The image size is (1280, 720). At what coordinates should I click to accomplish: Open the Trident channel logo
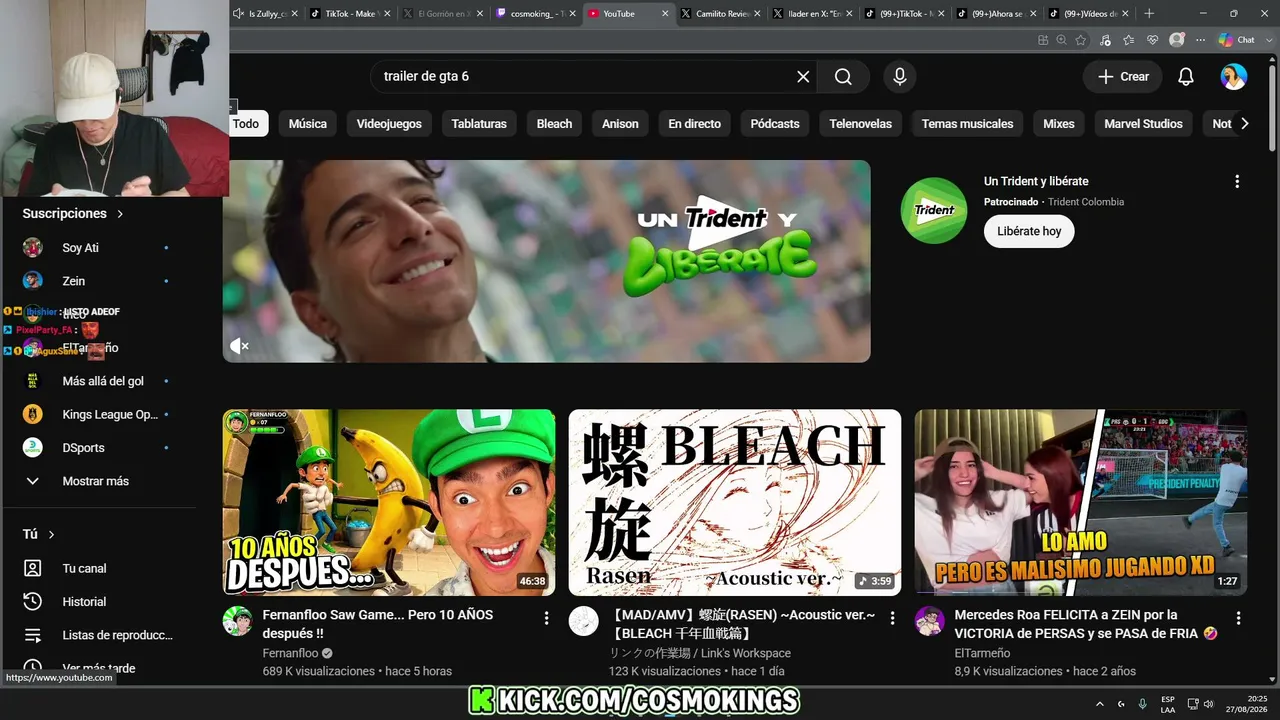[x=934, y=210]
